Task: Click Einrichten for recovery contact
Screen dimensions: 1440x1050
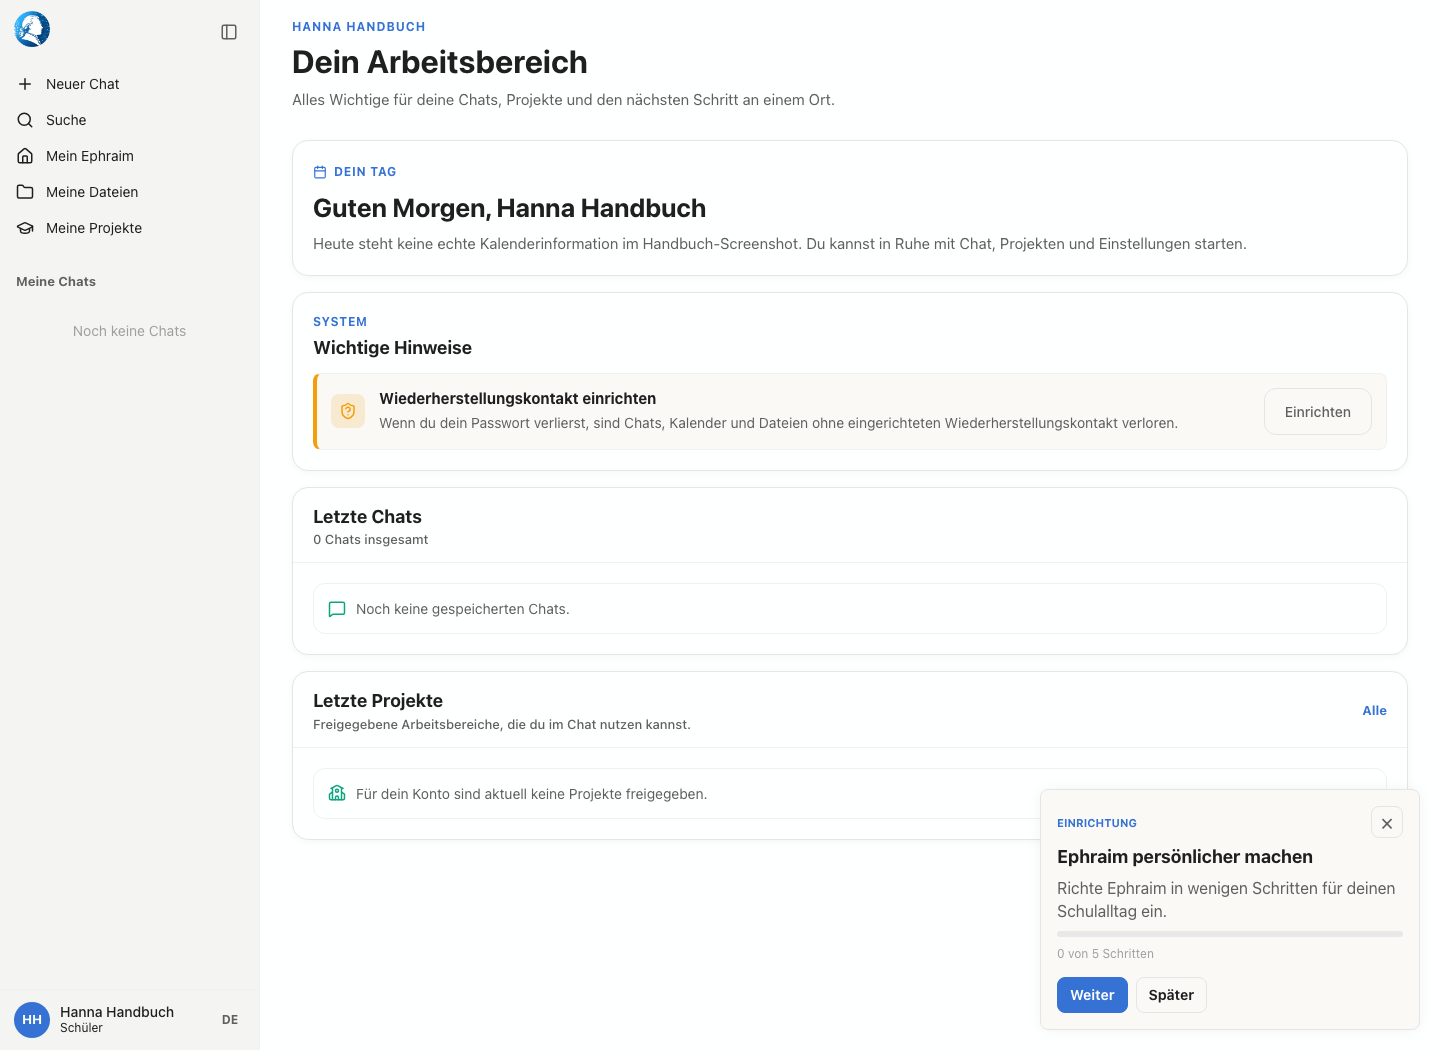Action: pos(1318,412)
